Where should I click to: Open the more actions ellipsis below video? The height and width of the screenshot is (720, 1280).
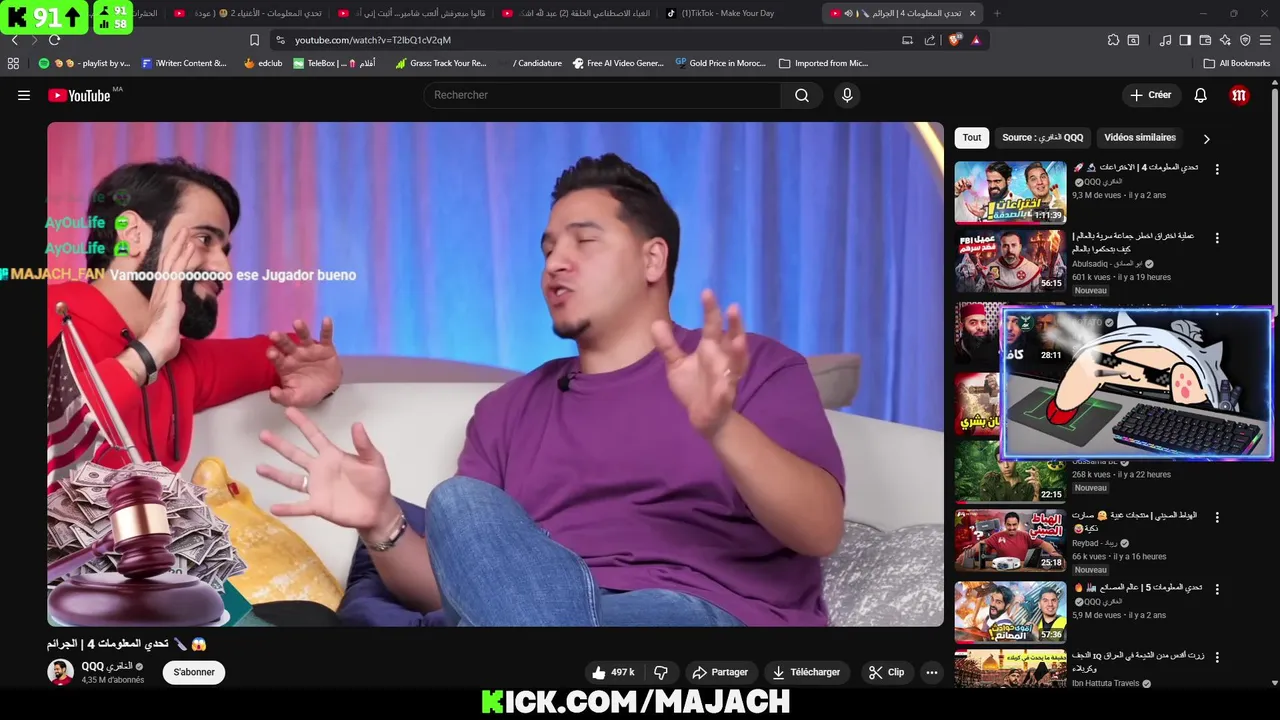932,672
